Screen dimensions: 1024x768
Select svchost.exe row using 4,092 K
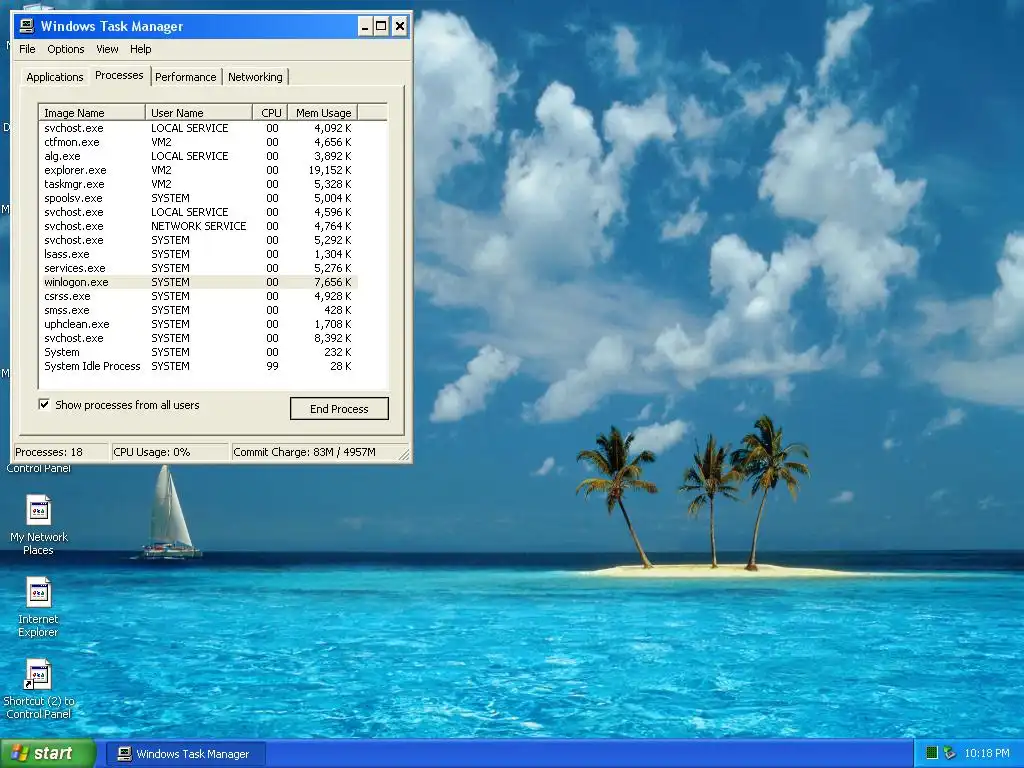[199, 128]
